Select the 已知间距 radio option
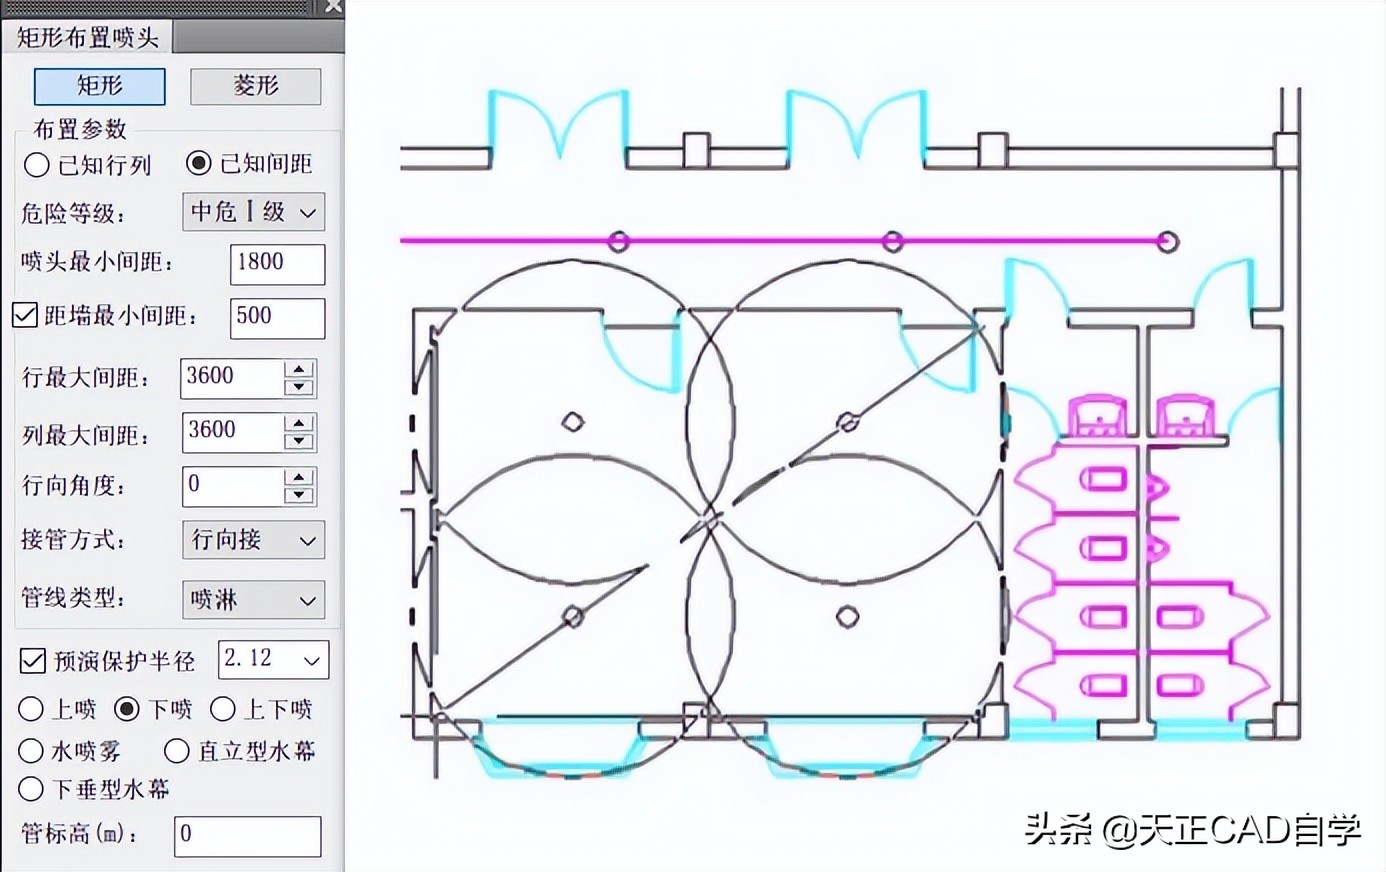Screen dimensions: 1386x872 198,163
